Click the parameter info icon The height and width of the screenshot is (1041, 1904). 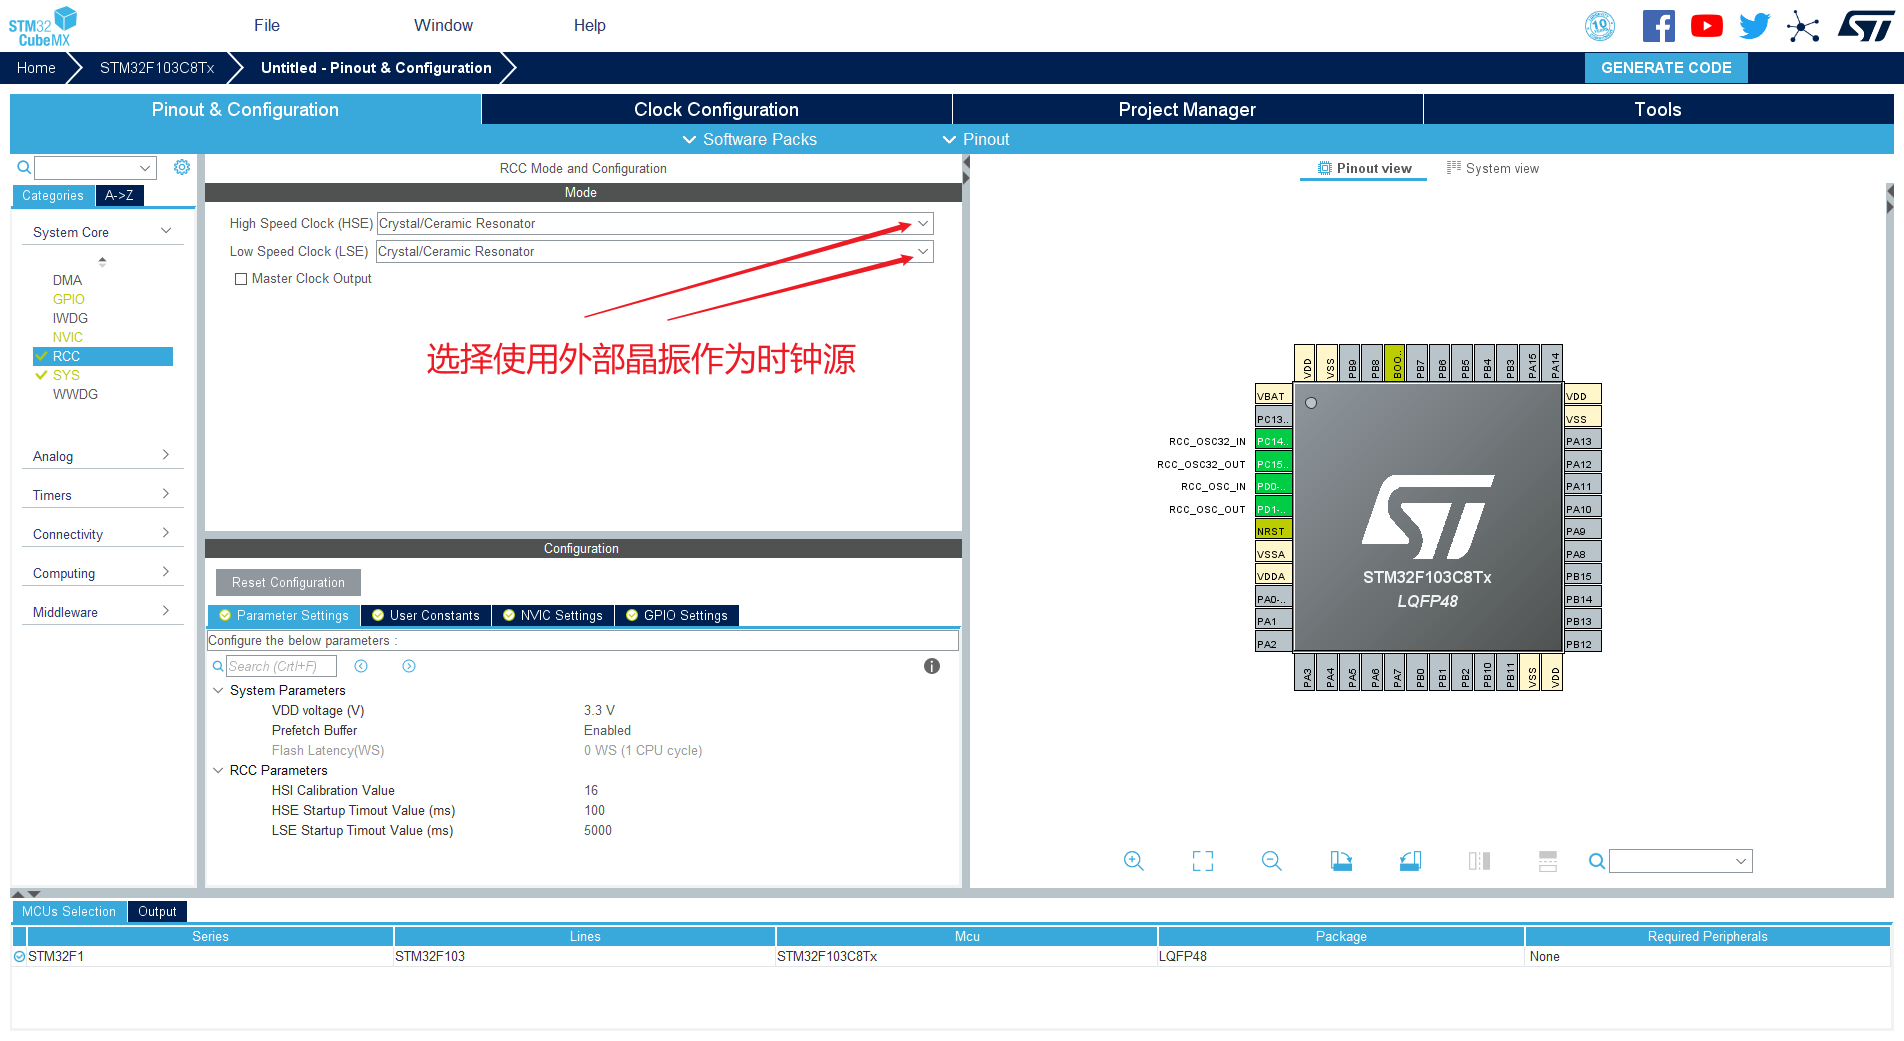click(932, 666)
